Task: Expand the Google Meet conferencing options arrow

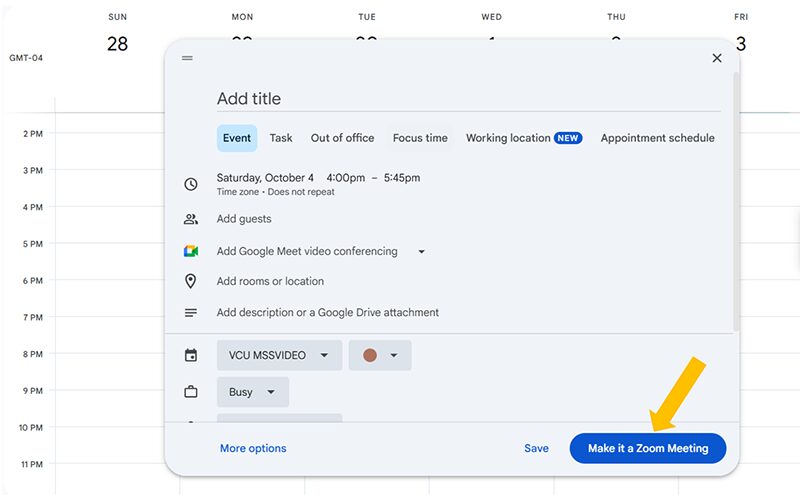Action: pos(421,252)
